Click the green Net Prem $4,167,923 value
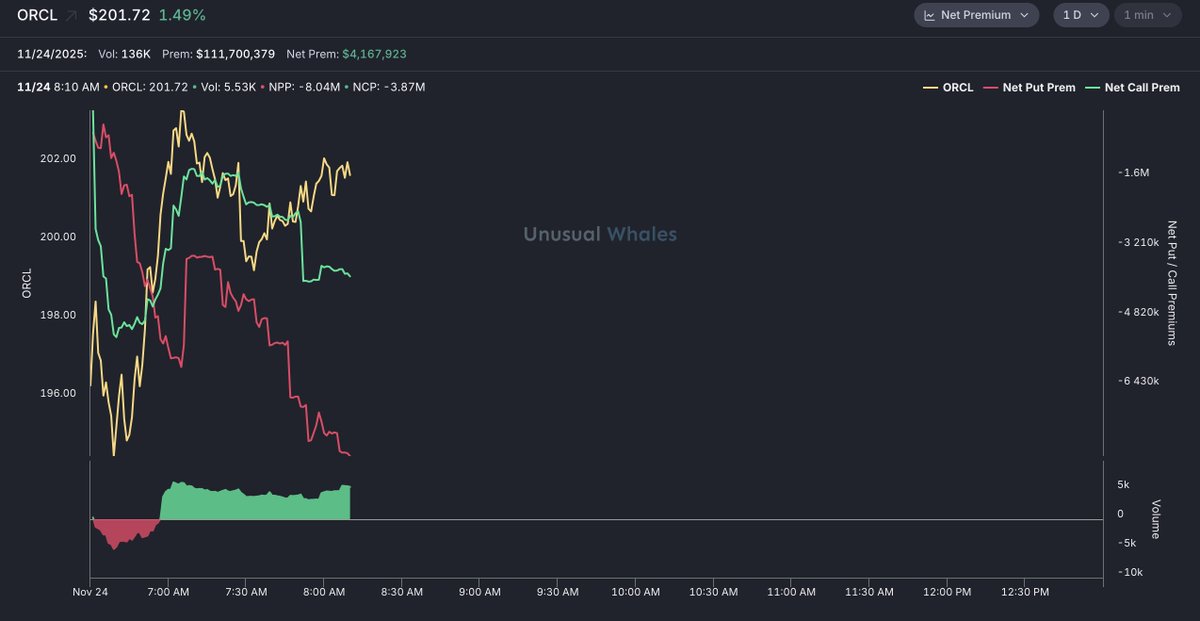This screenshot has height=621, width=1200. pyautogui.click(x=374, y=54)
